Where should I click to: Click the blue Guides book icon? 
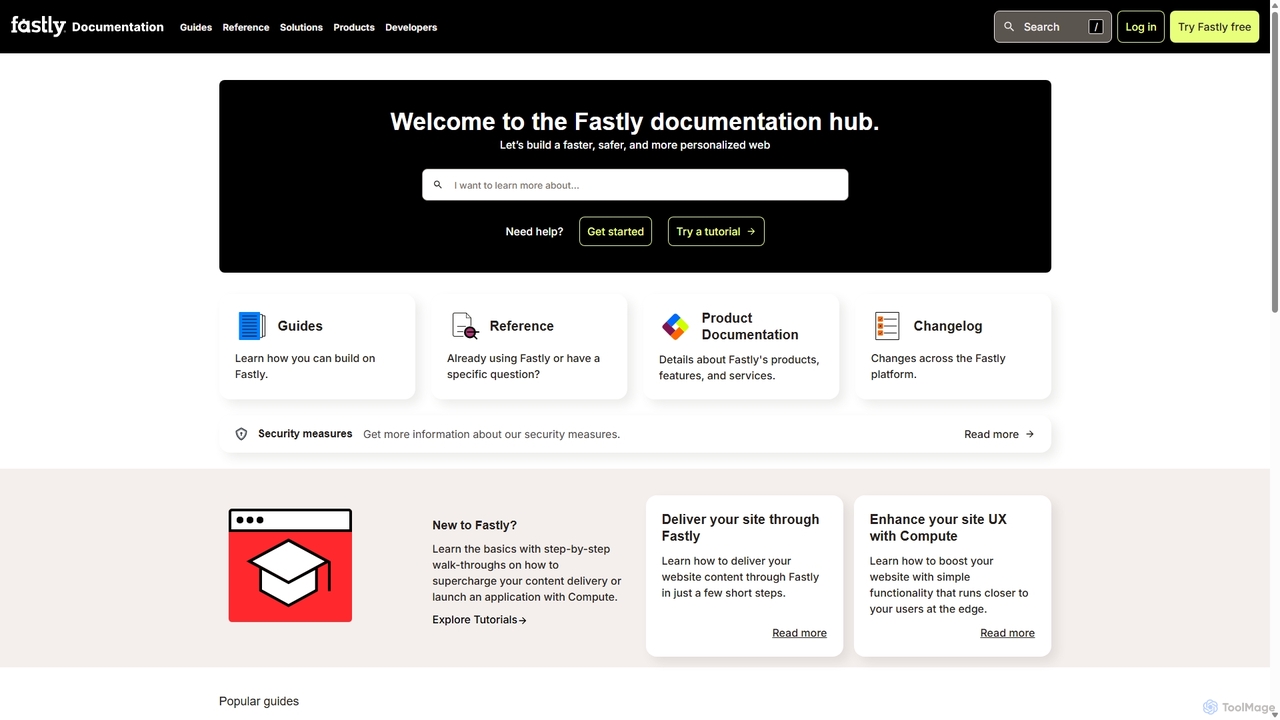(251, 326)
